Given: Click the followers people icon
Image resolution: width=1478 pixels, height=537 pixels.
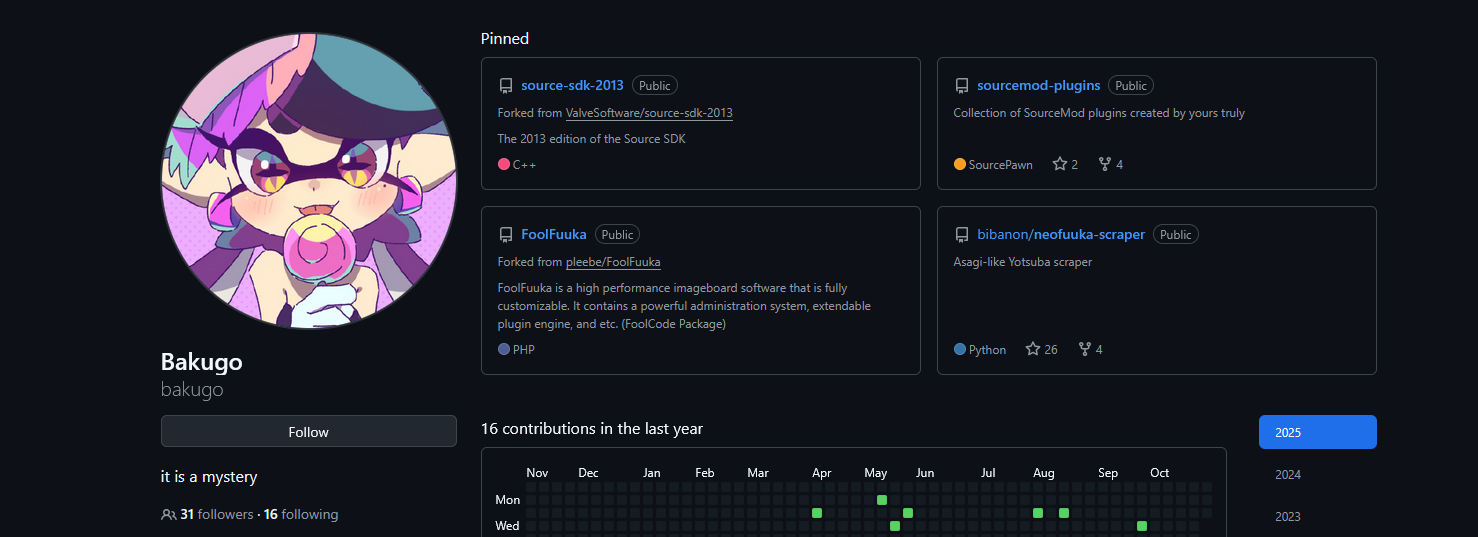Looking at the screenshot, I should pyautogui.click(x=168, y=515).
